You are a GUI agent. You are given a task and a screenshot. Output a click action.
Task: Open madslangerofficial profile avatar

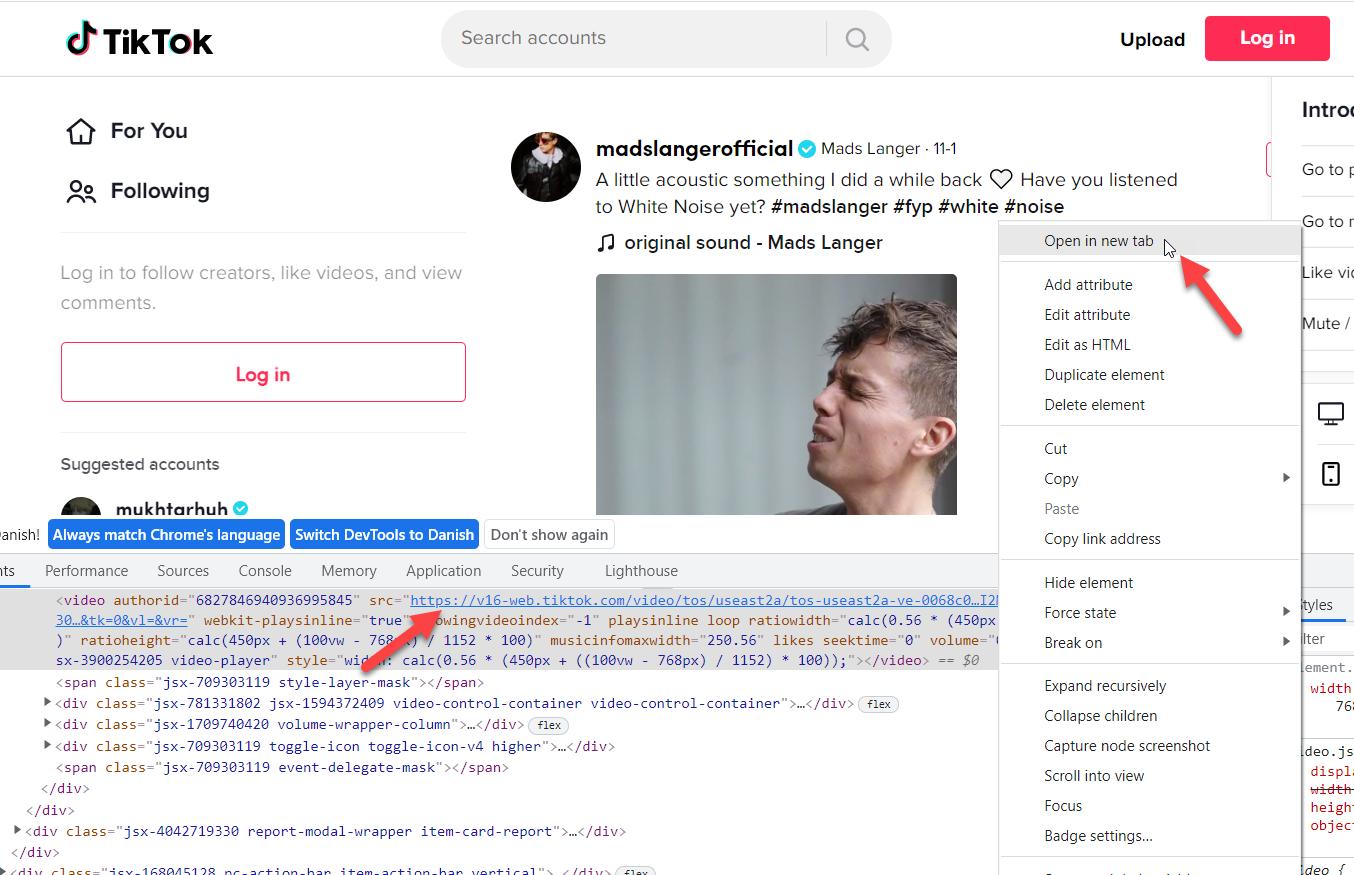[546, 167]
